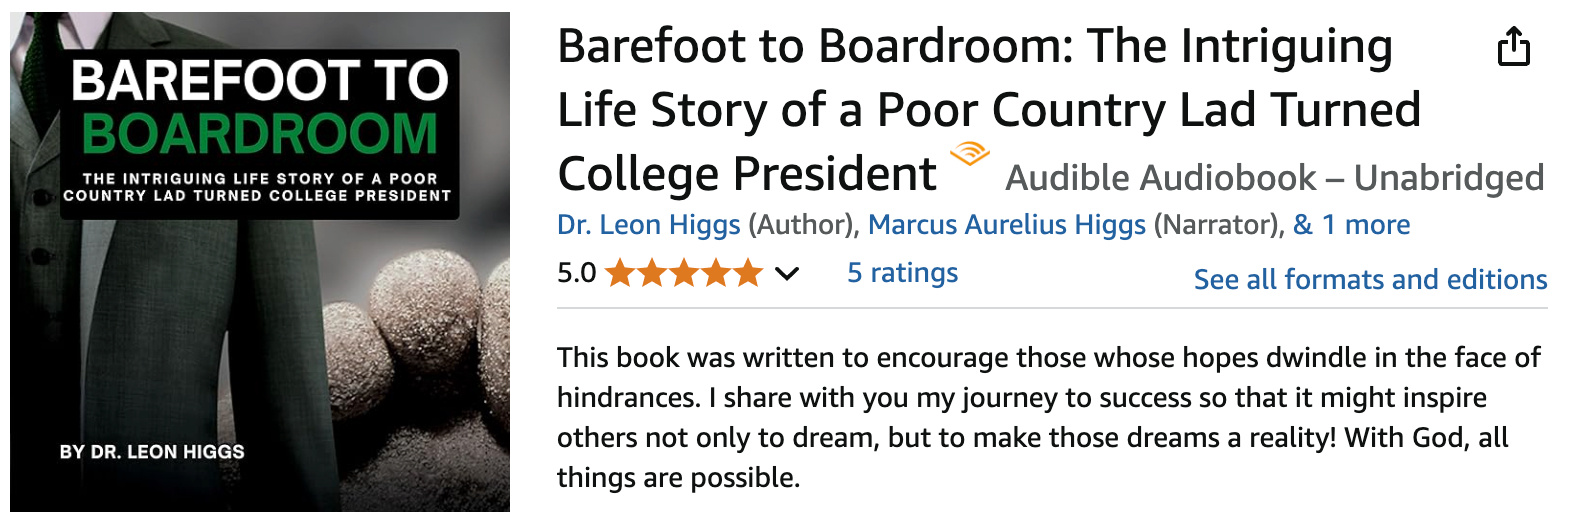
Task: Click the book description paragraph
Action: coord(1048,417)
